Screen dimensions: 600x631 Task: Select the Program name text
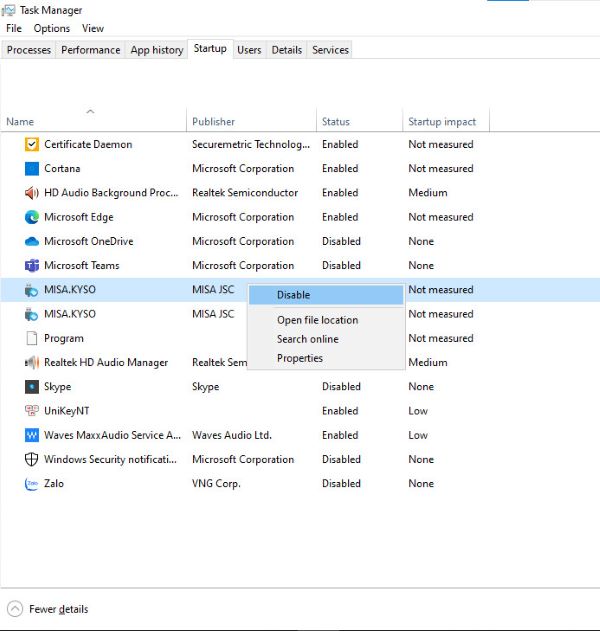click(x=64, y=338)
